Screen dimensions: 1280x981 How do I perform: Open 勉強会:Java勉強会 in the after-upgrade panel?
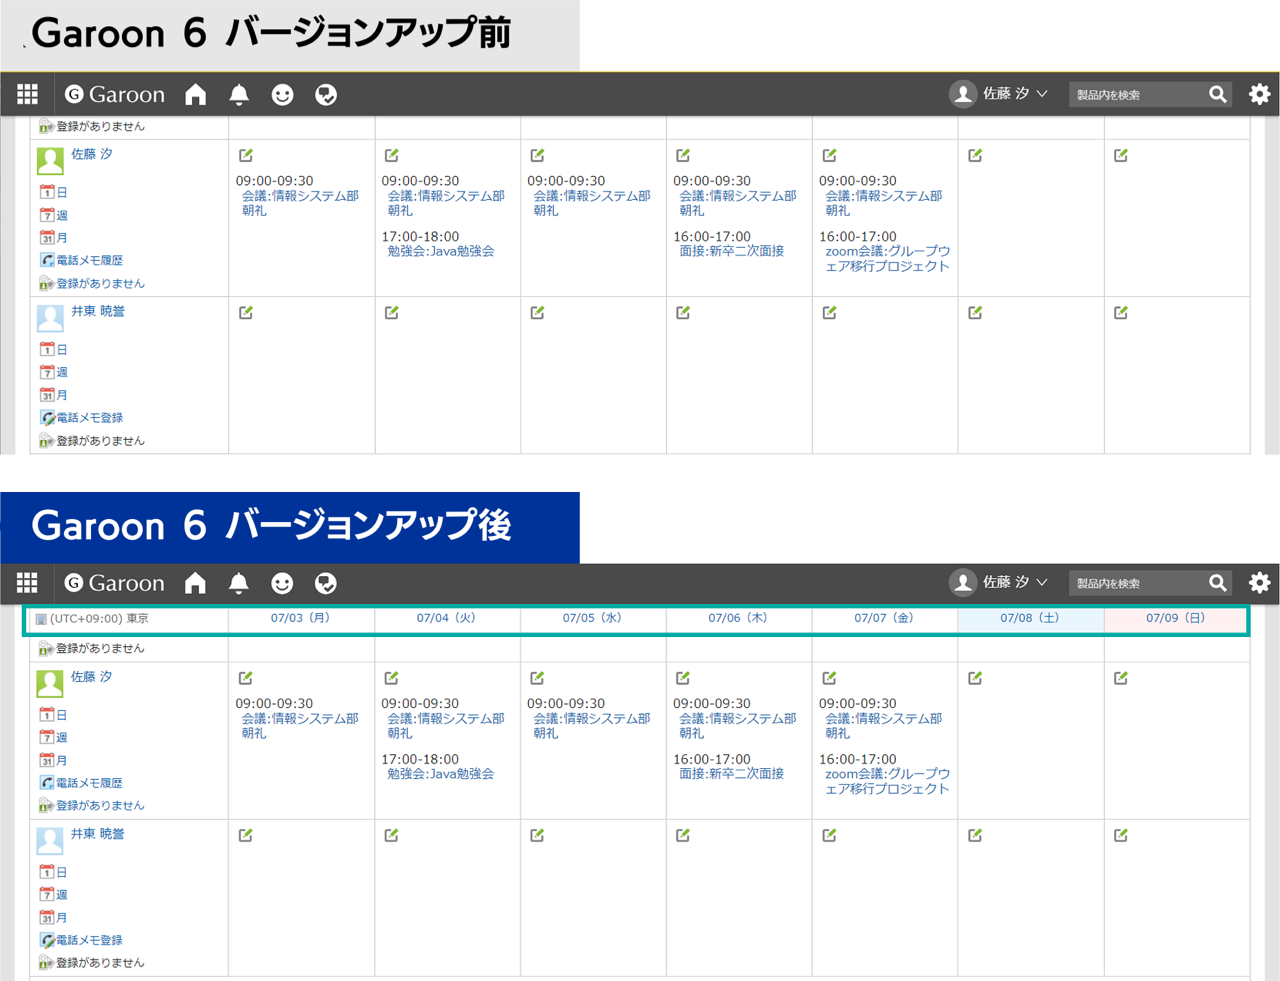(441, 774)
